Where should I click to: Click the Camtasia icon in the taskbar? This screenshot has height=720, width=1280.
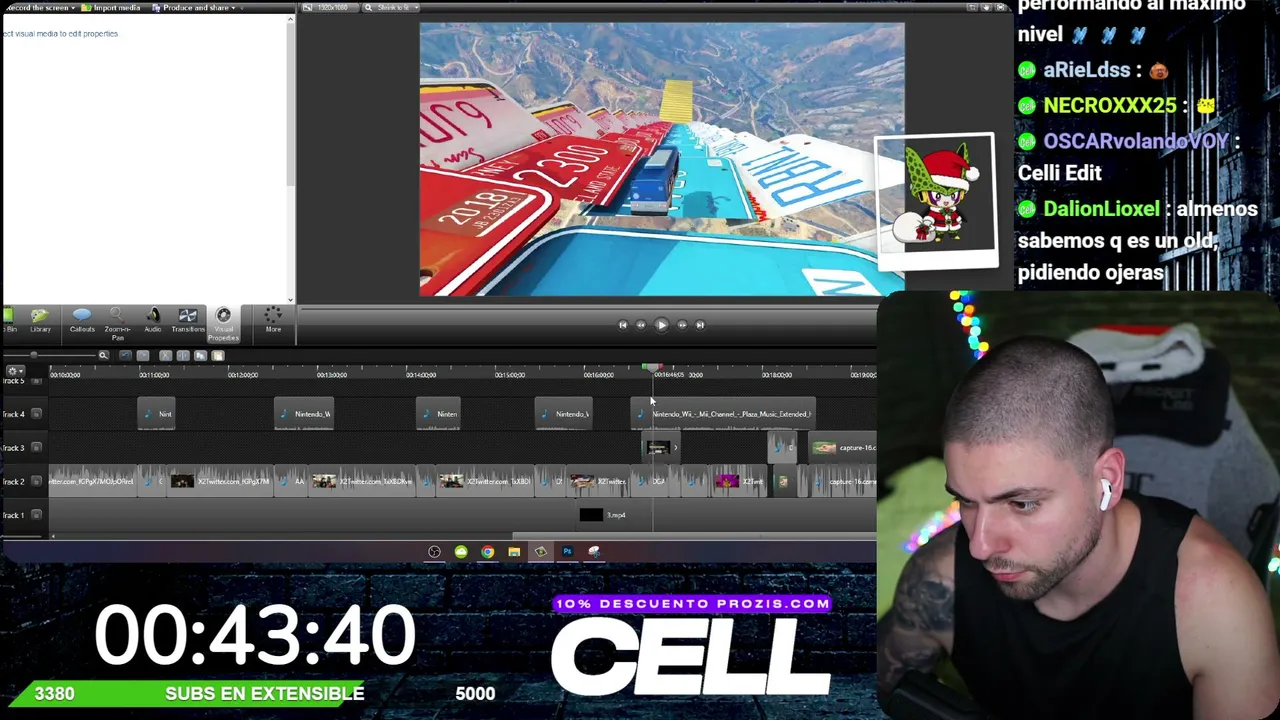point(540,552)
